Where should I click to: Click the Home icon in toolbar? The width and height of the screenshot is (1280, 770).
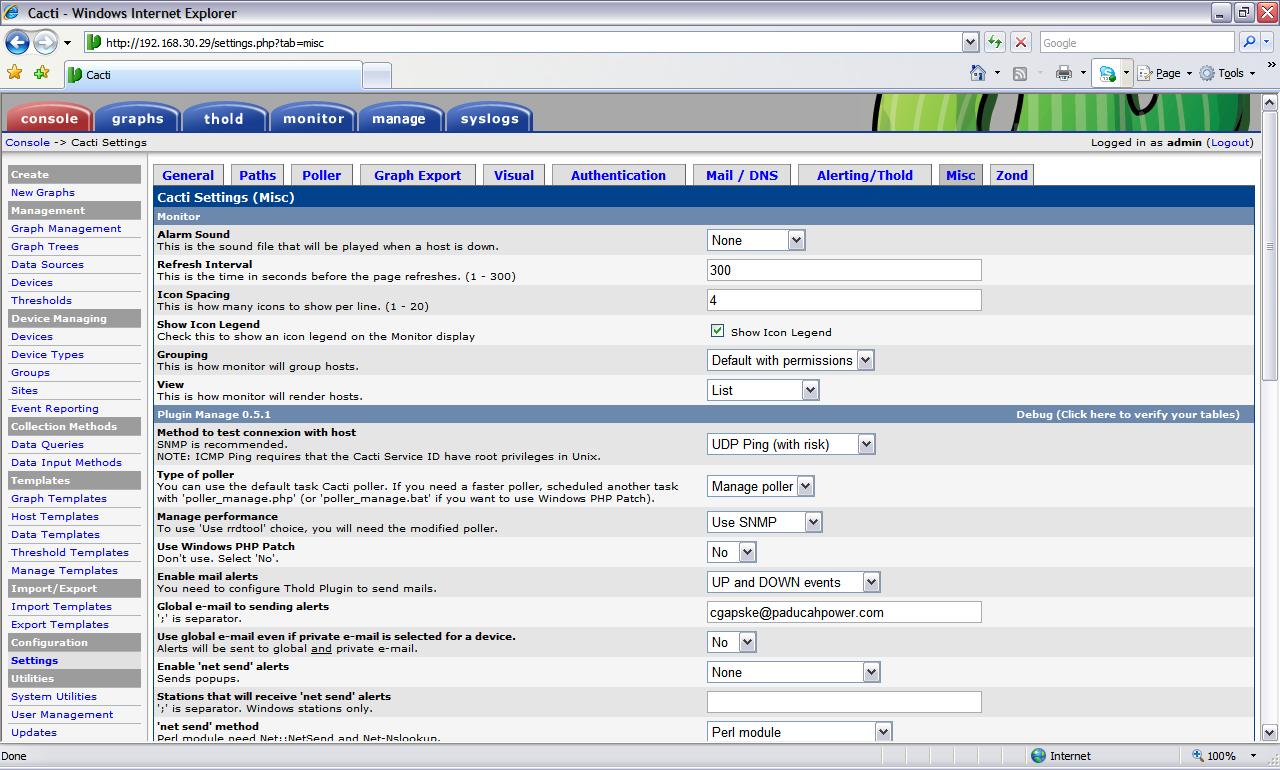978,73
